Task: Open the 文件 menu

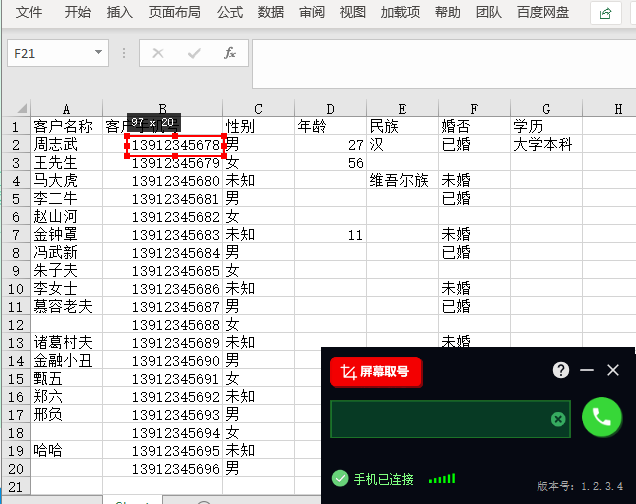Action: [29, 13]
